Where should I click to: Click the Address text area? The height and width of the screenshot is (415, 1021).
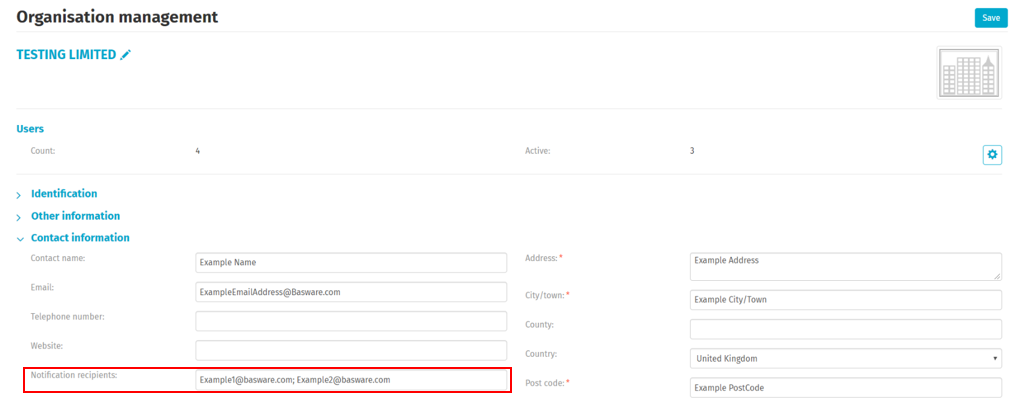845,266
